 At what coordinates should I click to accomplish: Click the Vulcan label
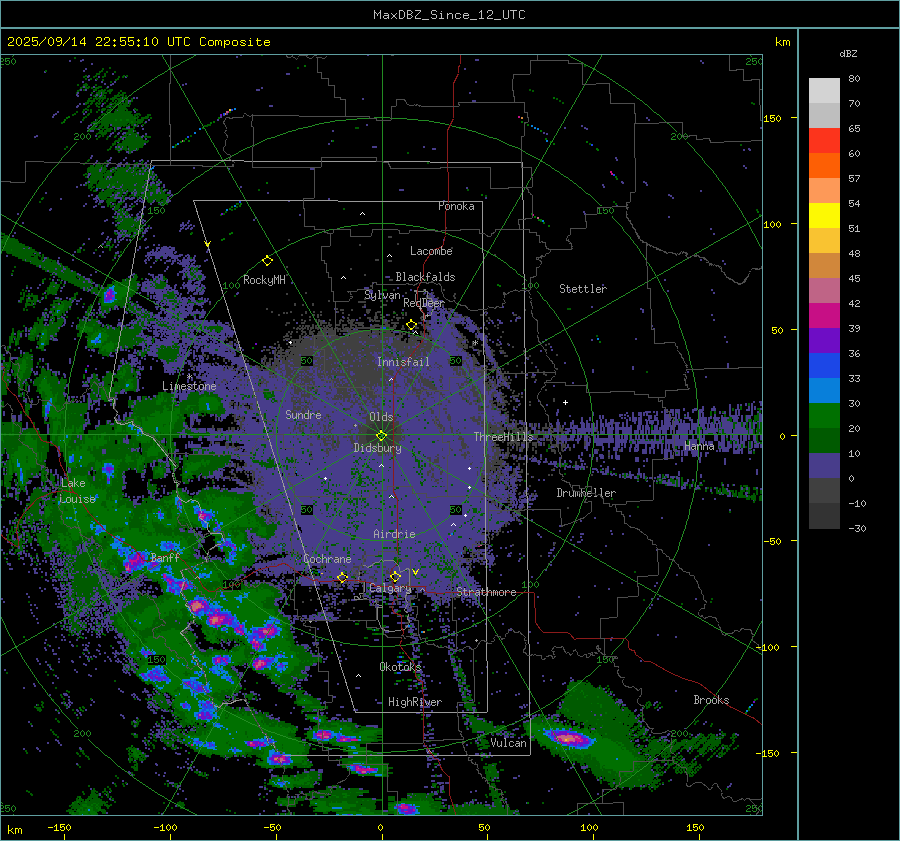click(508, 743)
